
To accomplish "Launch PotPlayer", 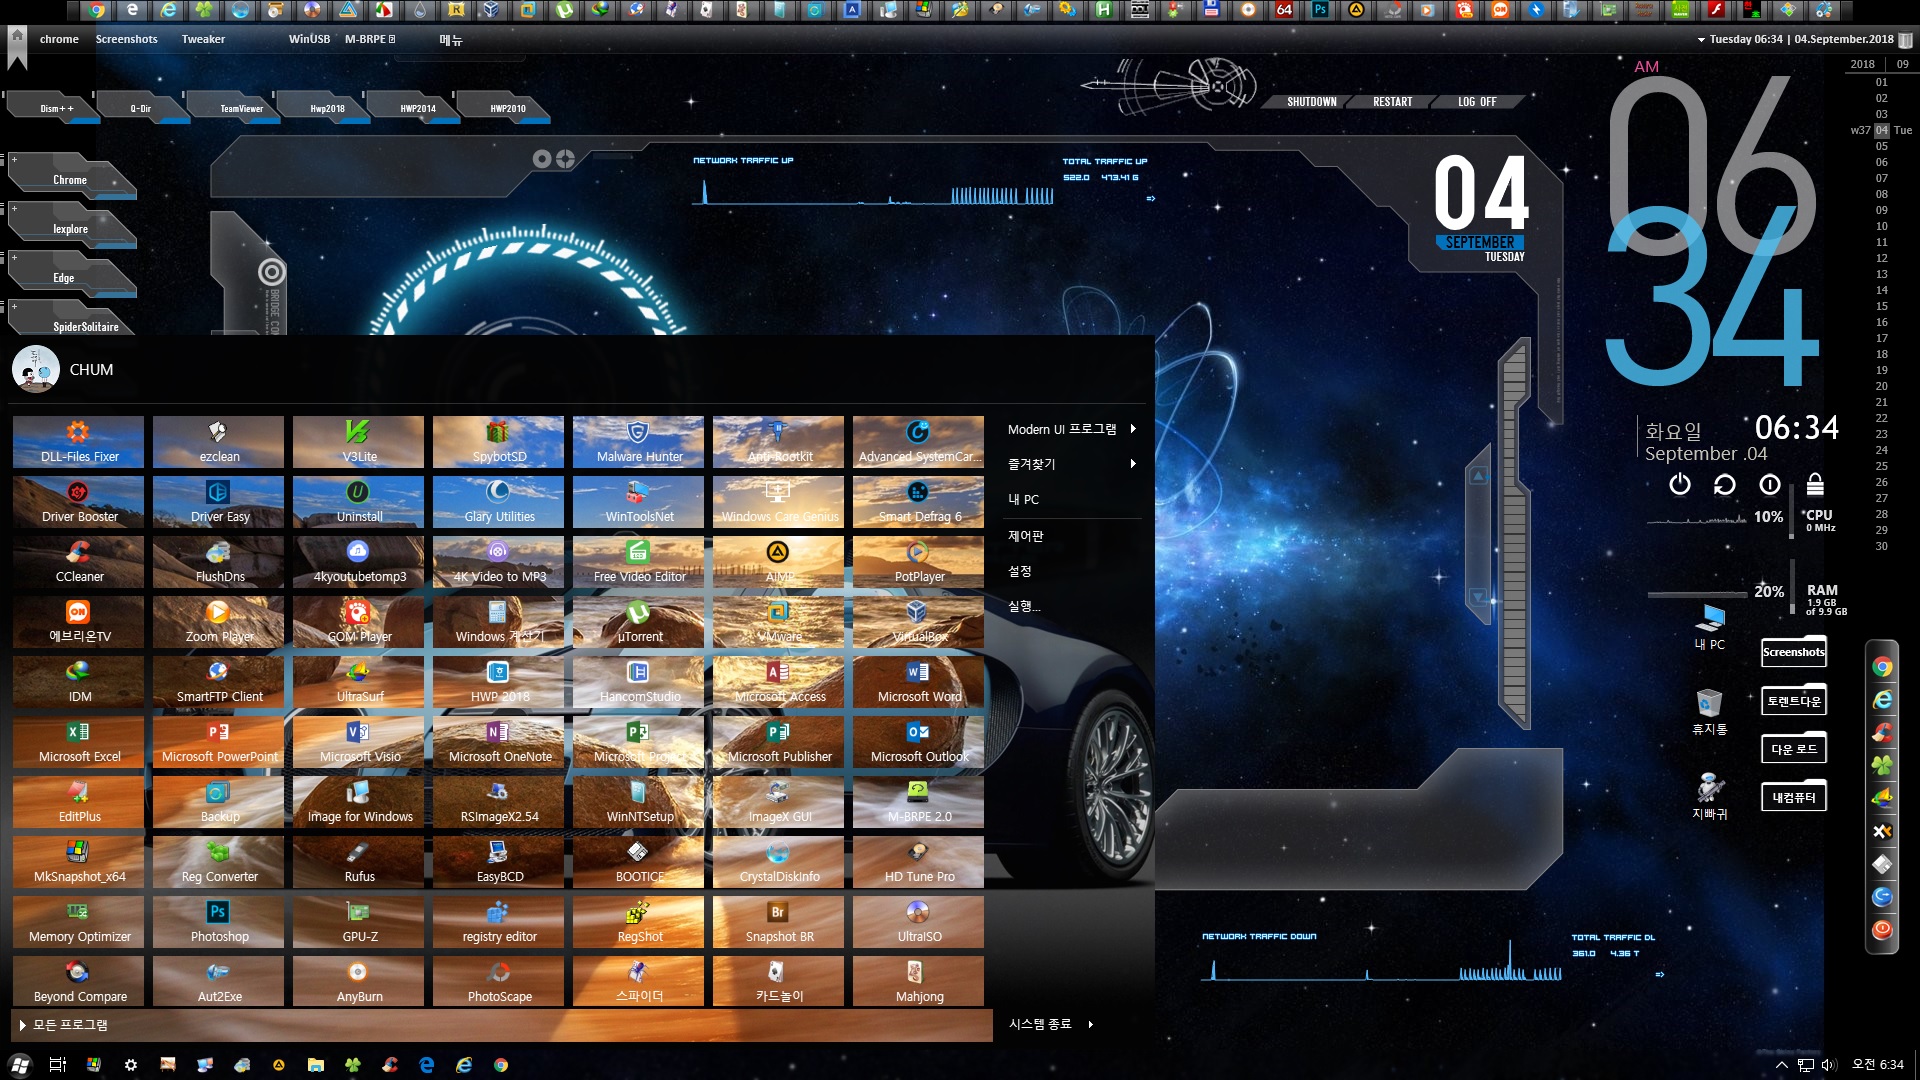I will tap(919, 562).
